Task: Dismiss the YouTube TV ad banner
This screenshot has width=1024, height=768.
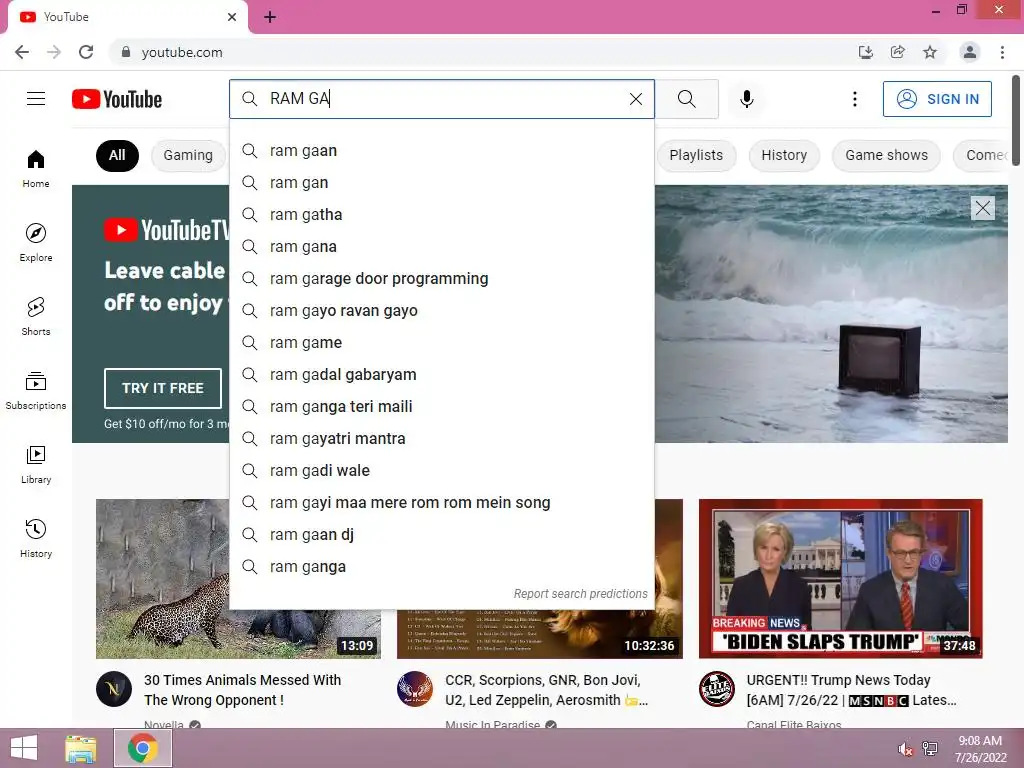Action: point(982,208)
